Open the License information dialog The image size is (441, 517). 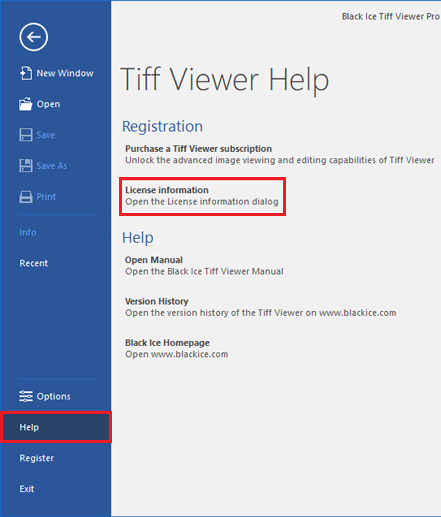202,196
